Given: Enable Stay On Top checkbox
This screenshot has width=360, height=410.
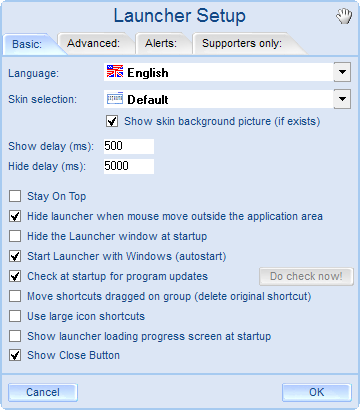Looking at the screenshot, I should 15,196.
